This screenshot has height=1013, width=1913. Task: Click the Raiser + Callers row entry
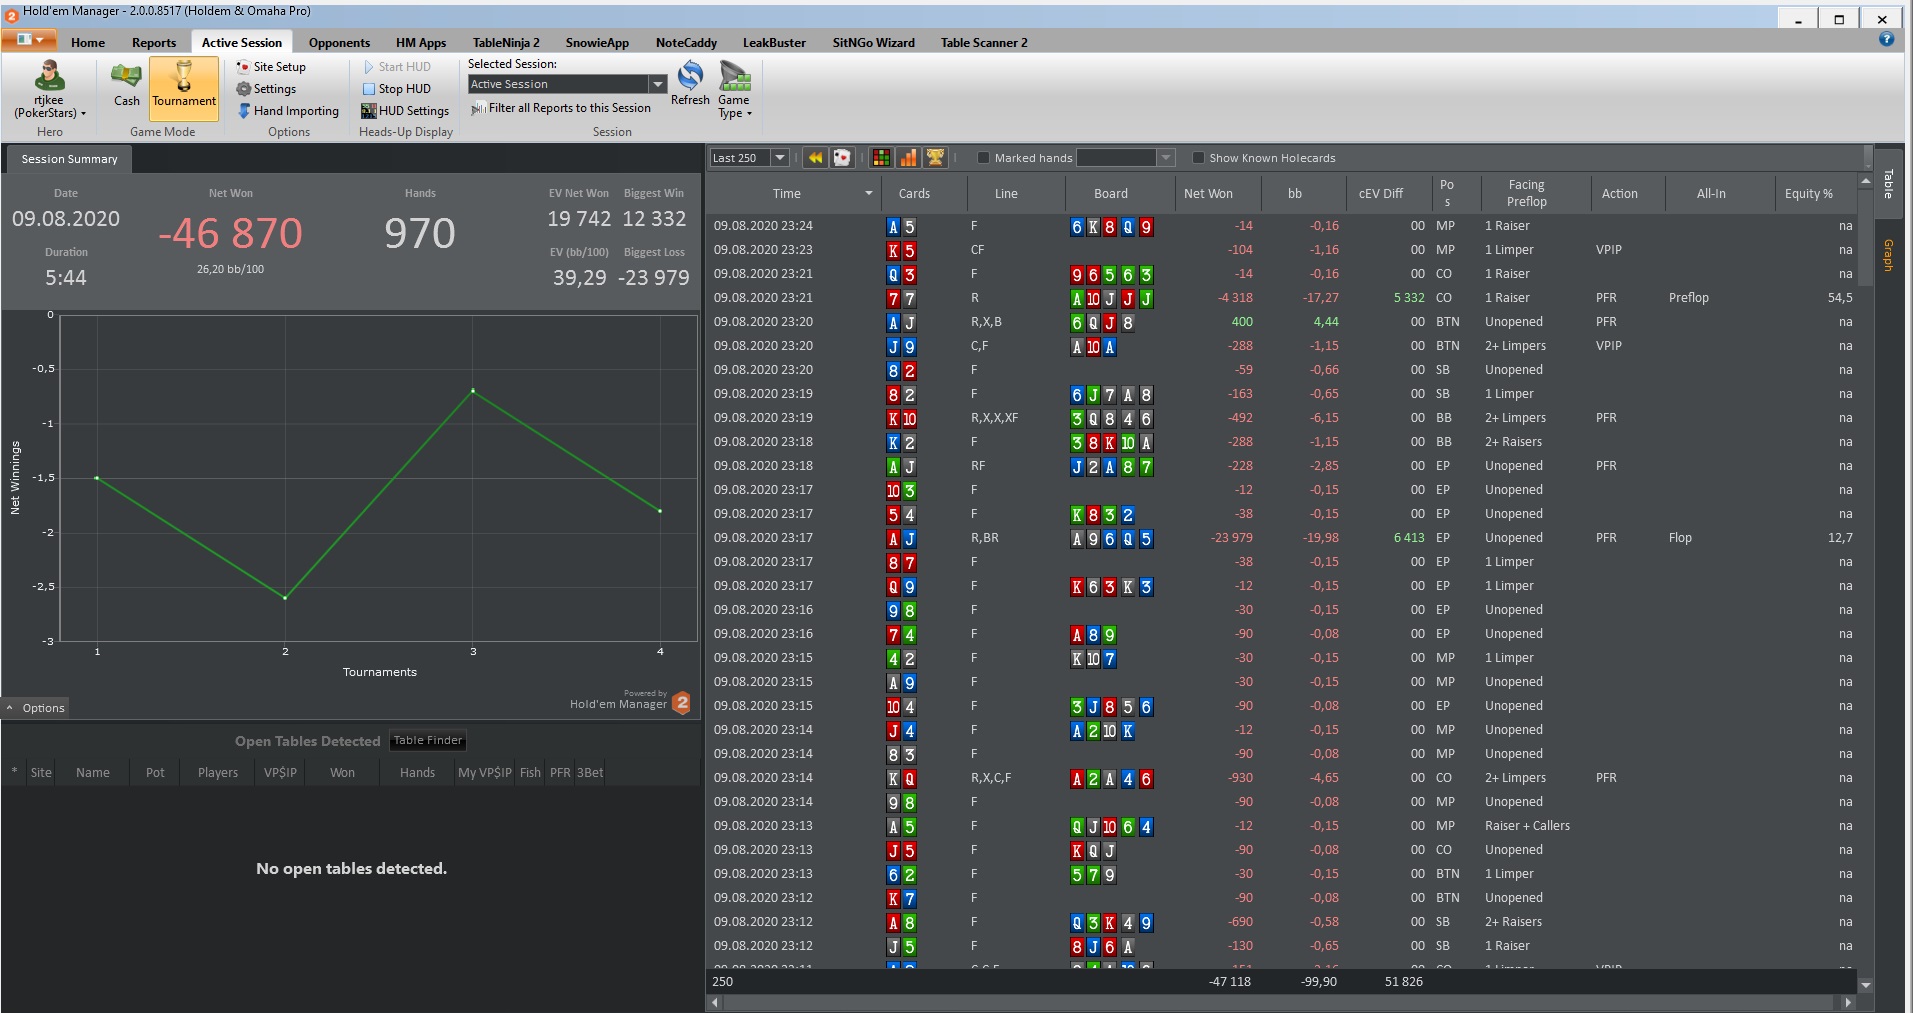[x=1527, y=826]
